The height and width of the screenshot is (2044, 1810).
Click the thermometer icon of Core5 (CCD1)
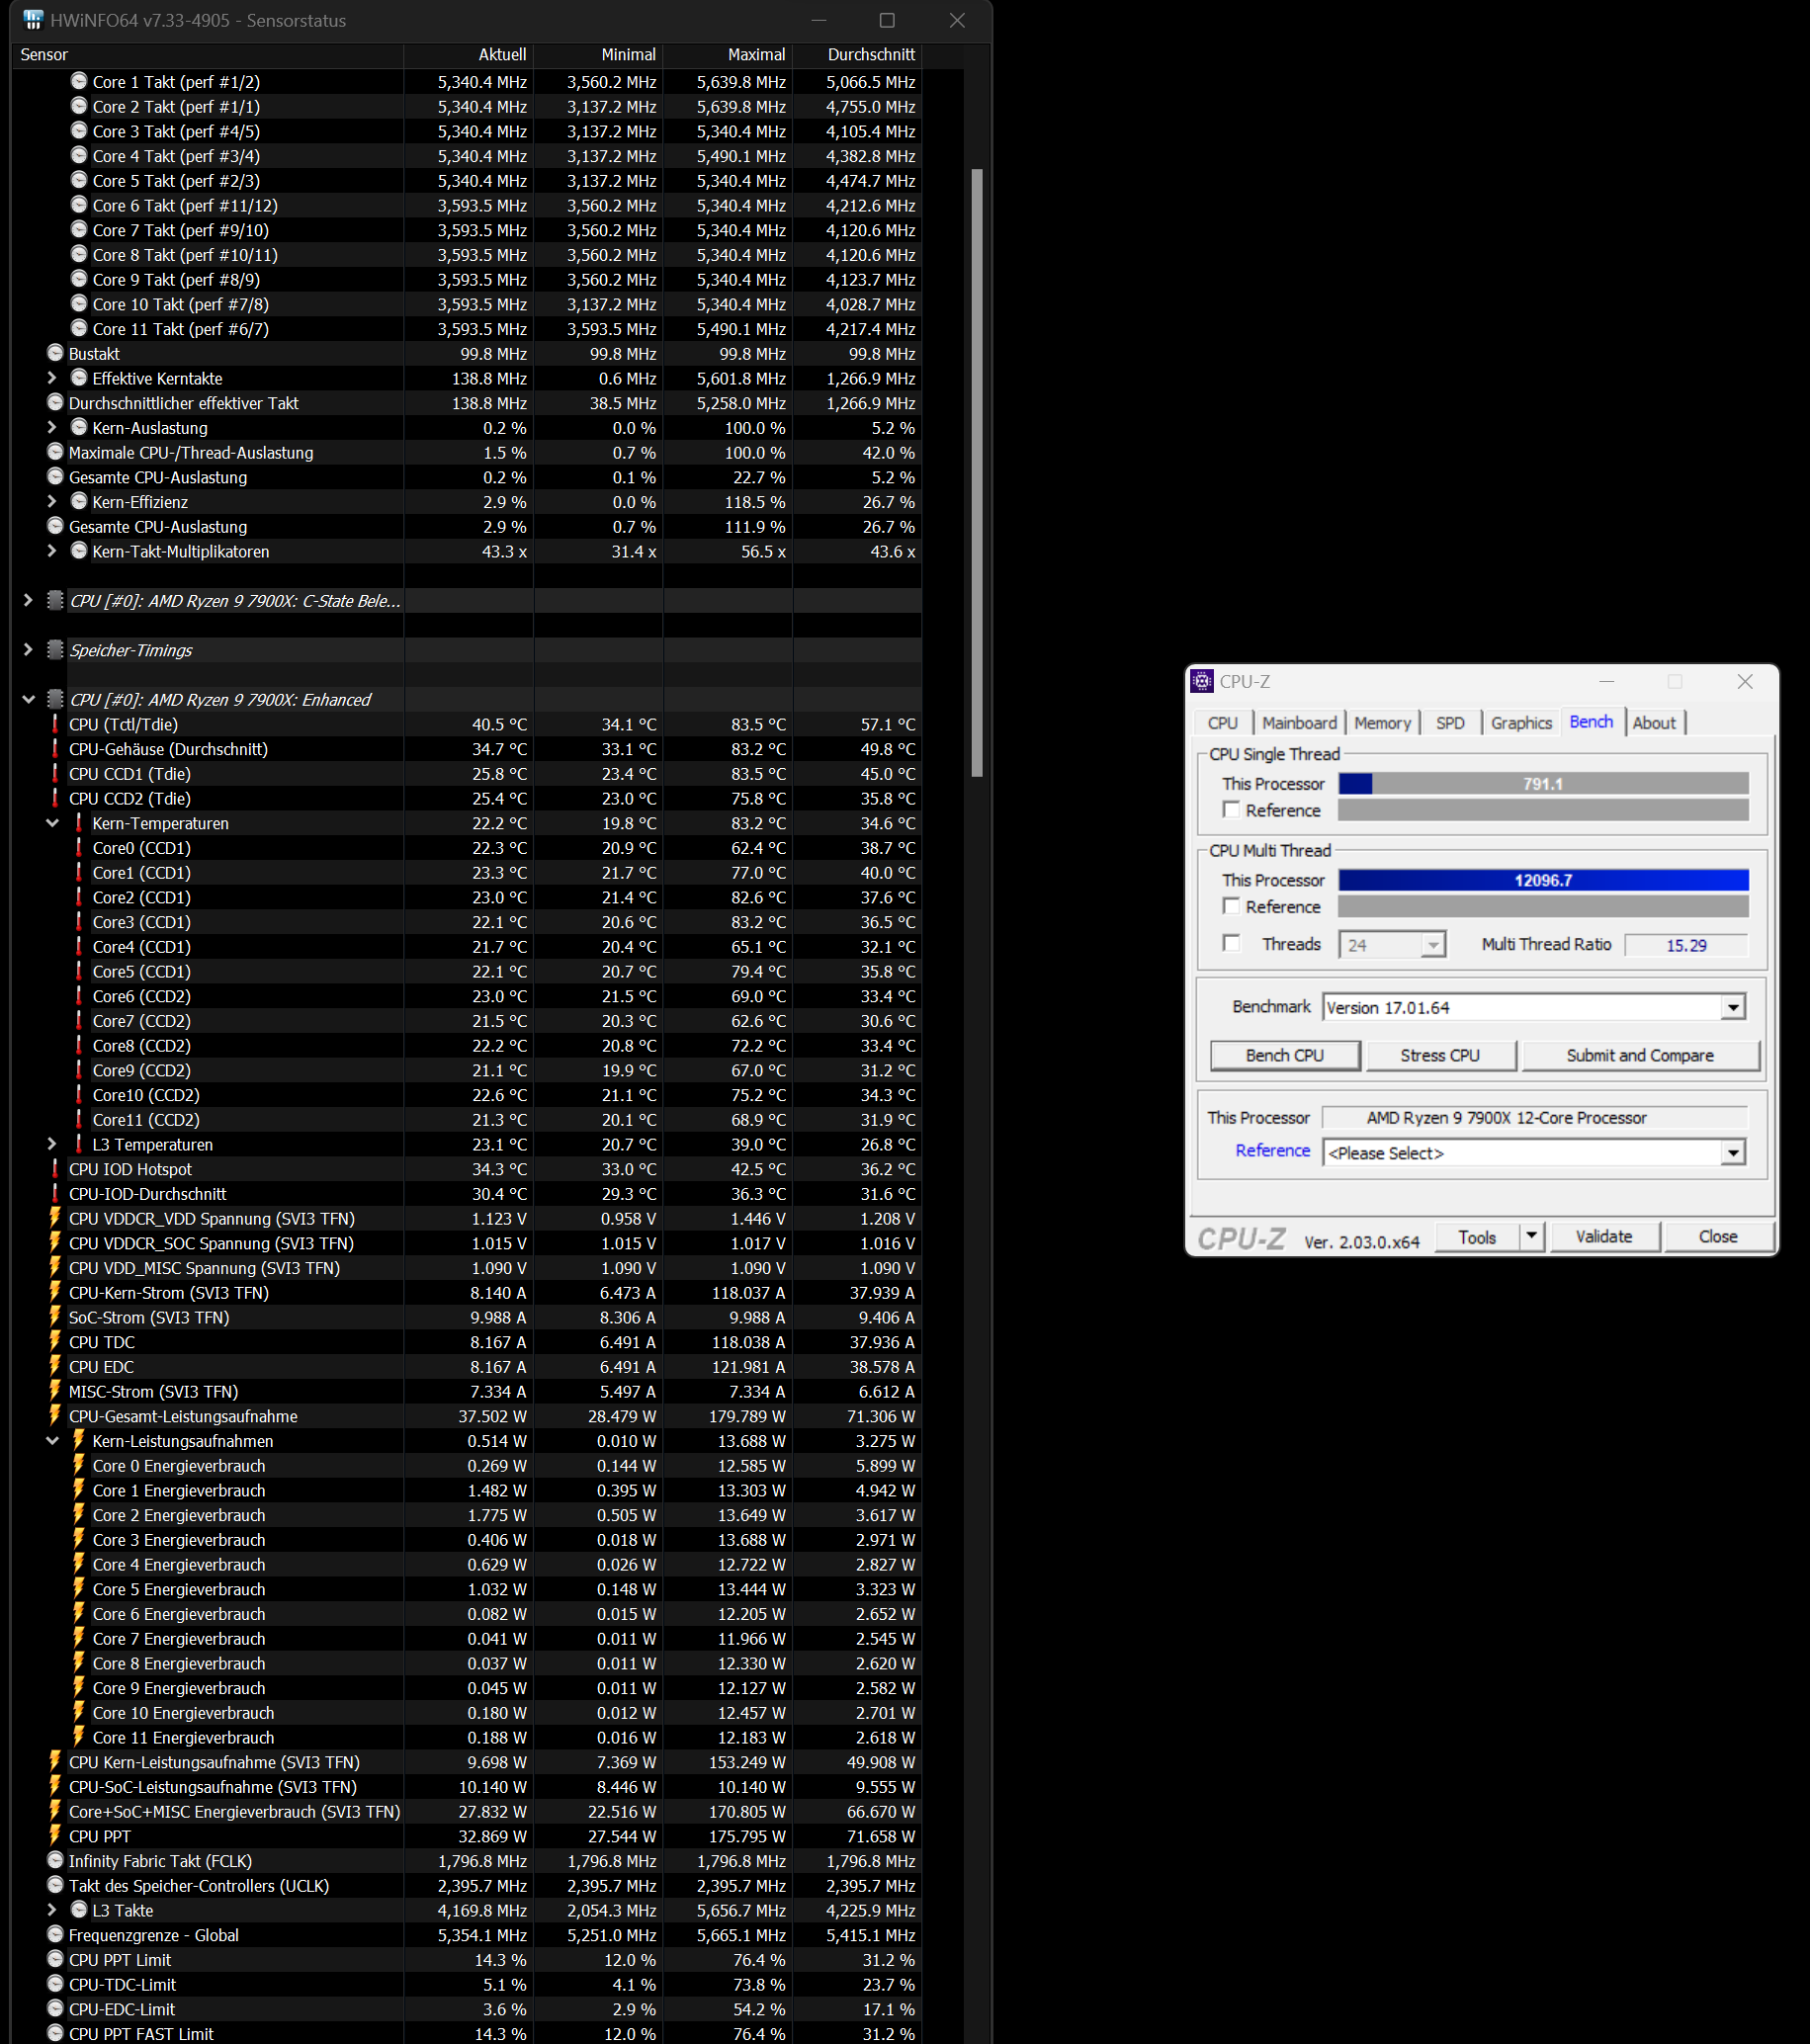(x=79, y=970)
